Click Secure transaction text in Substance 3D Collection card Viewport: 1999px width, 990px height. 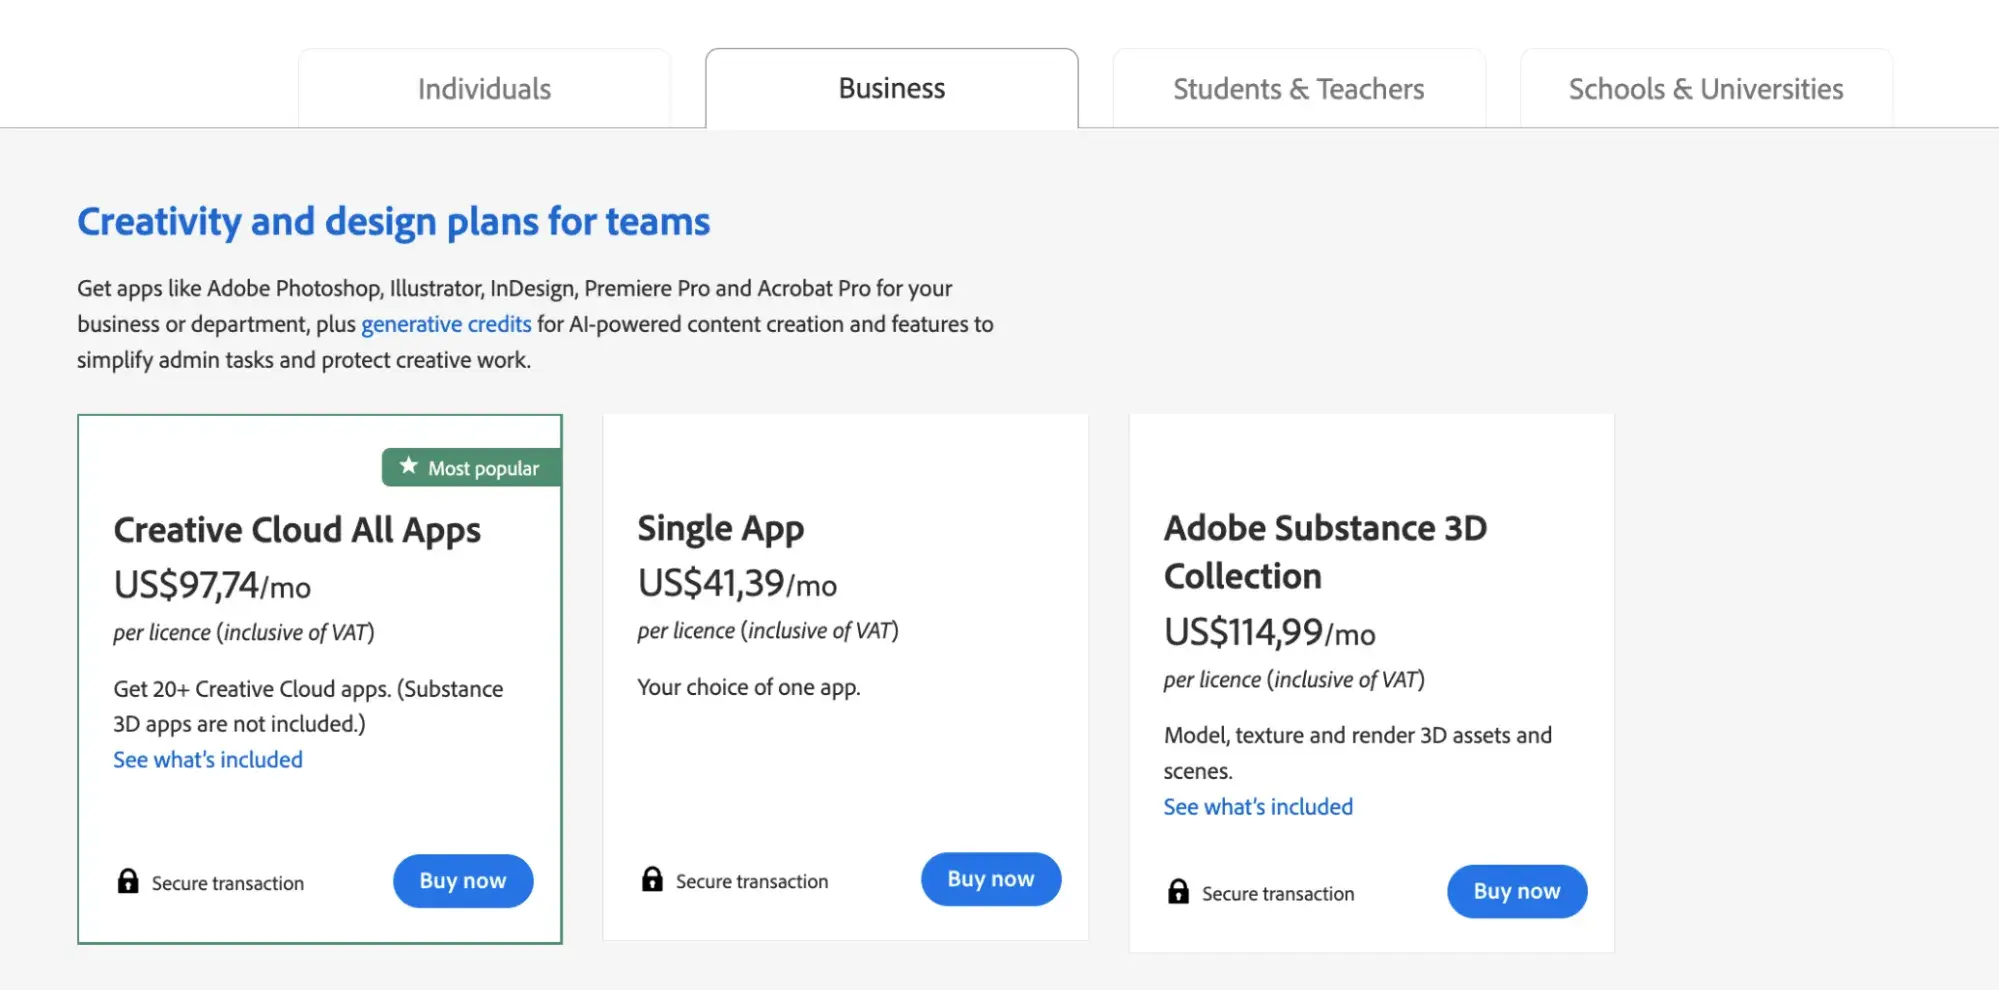1278,893
